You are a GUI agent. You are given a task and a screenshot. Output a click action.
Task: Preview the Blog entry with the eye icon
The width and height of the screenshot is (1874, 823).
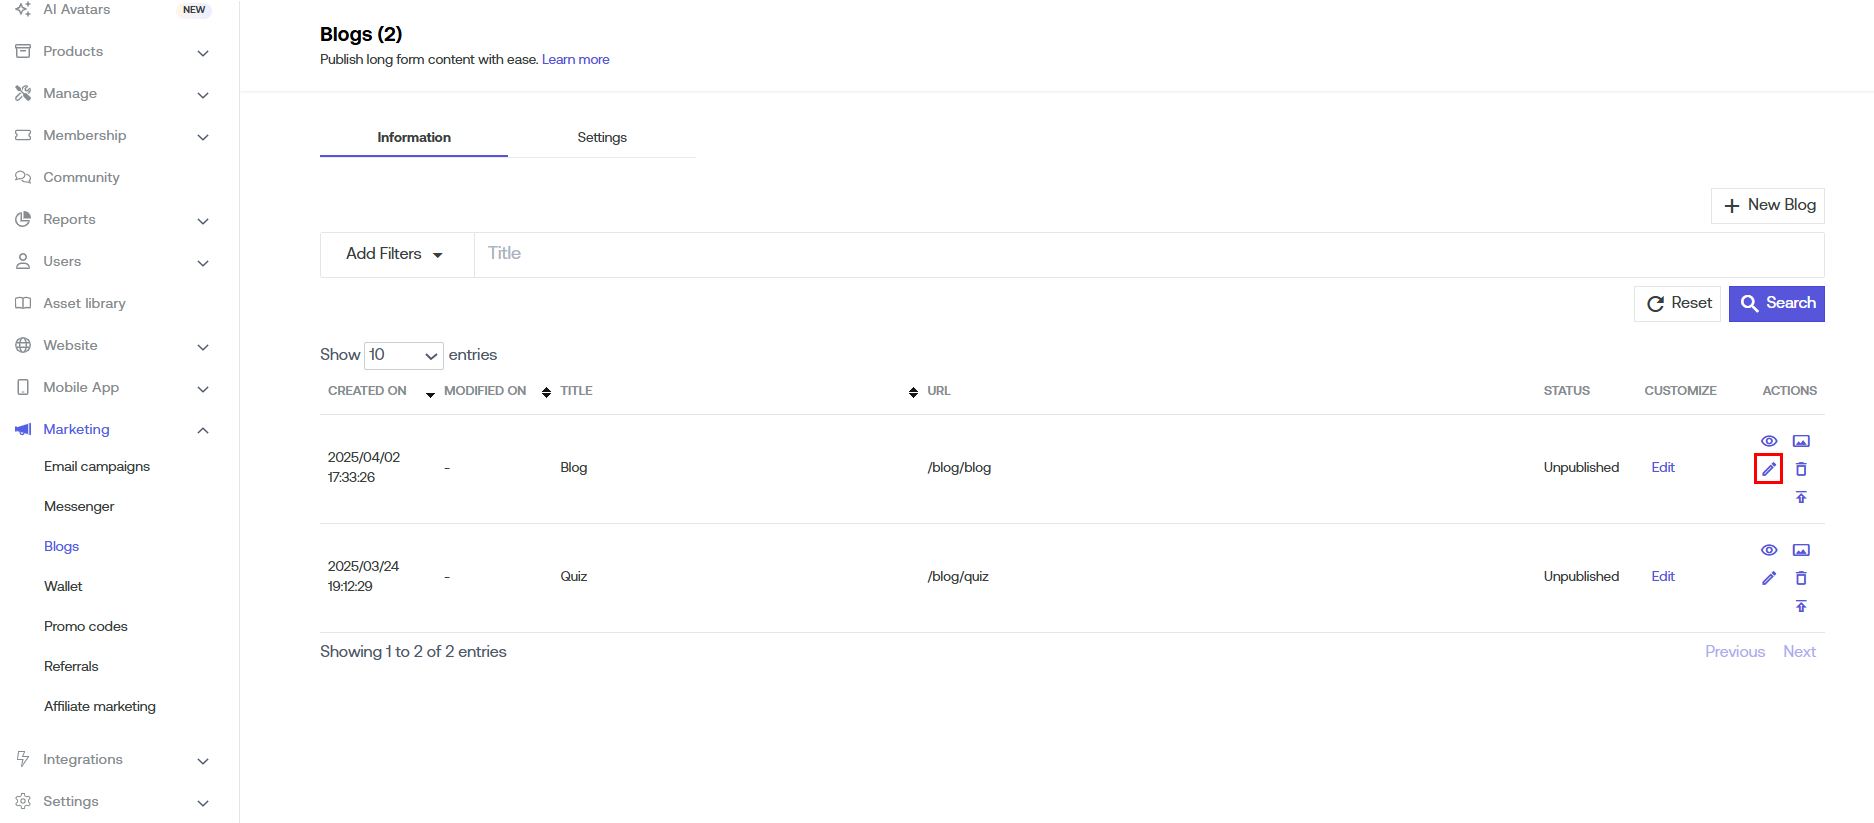click(1768, 441)
